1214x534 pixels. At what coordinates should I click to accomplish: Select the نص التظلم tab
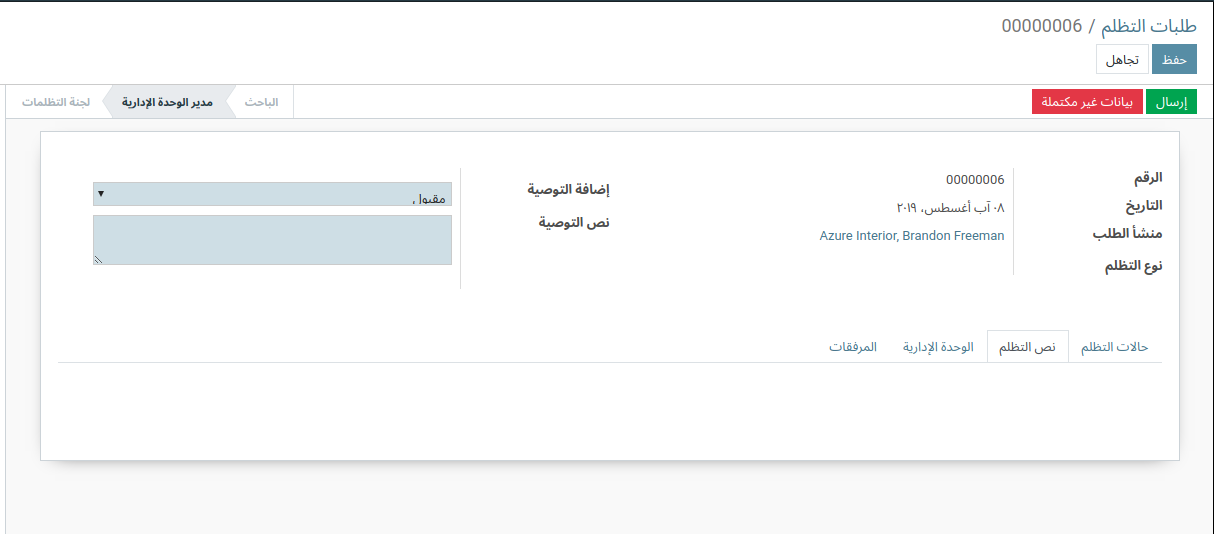[x=1027, y=347]
